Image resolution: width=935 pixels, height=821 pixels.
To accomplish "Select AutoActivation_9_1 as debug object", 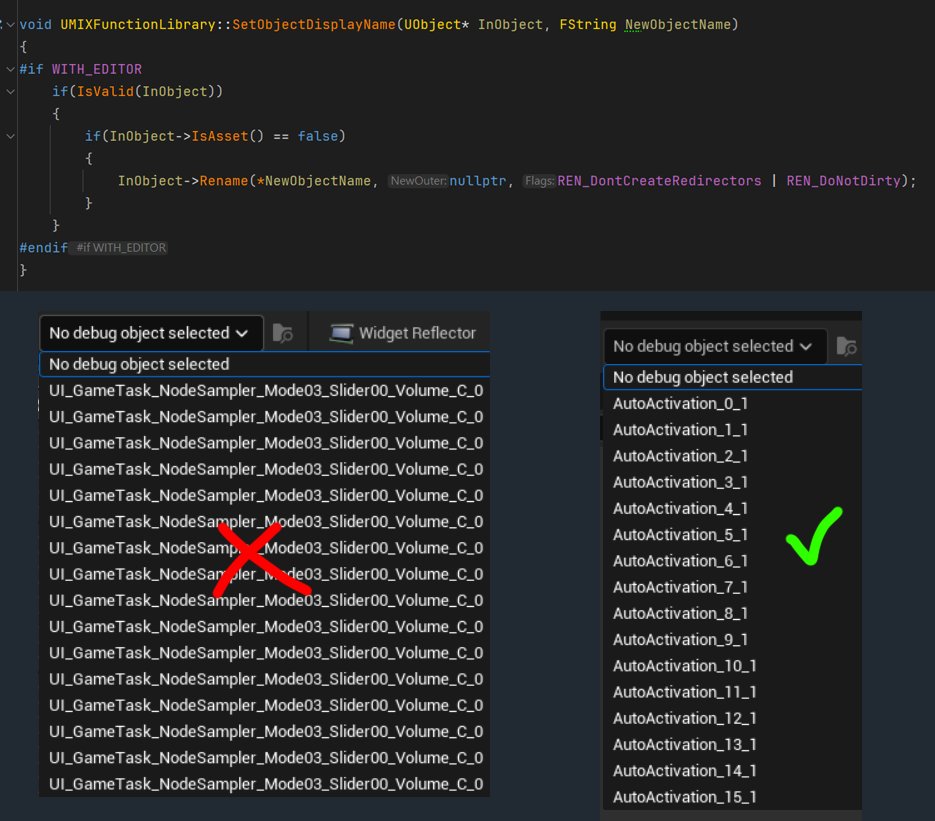I will tap(680, 639).
